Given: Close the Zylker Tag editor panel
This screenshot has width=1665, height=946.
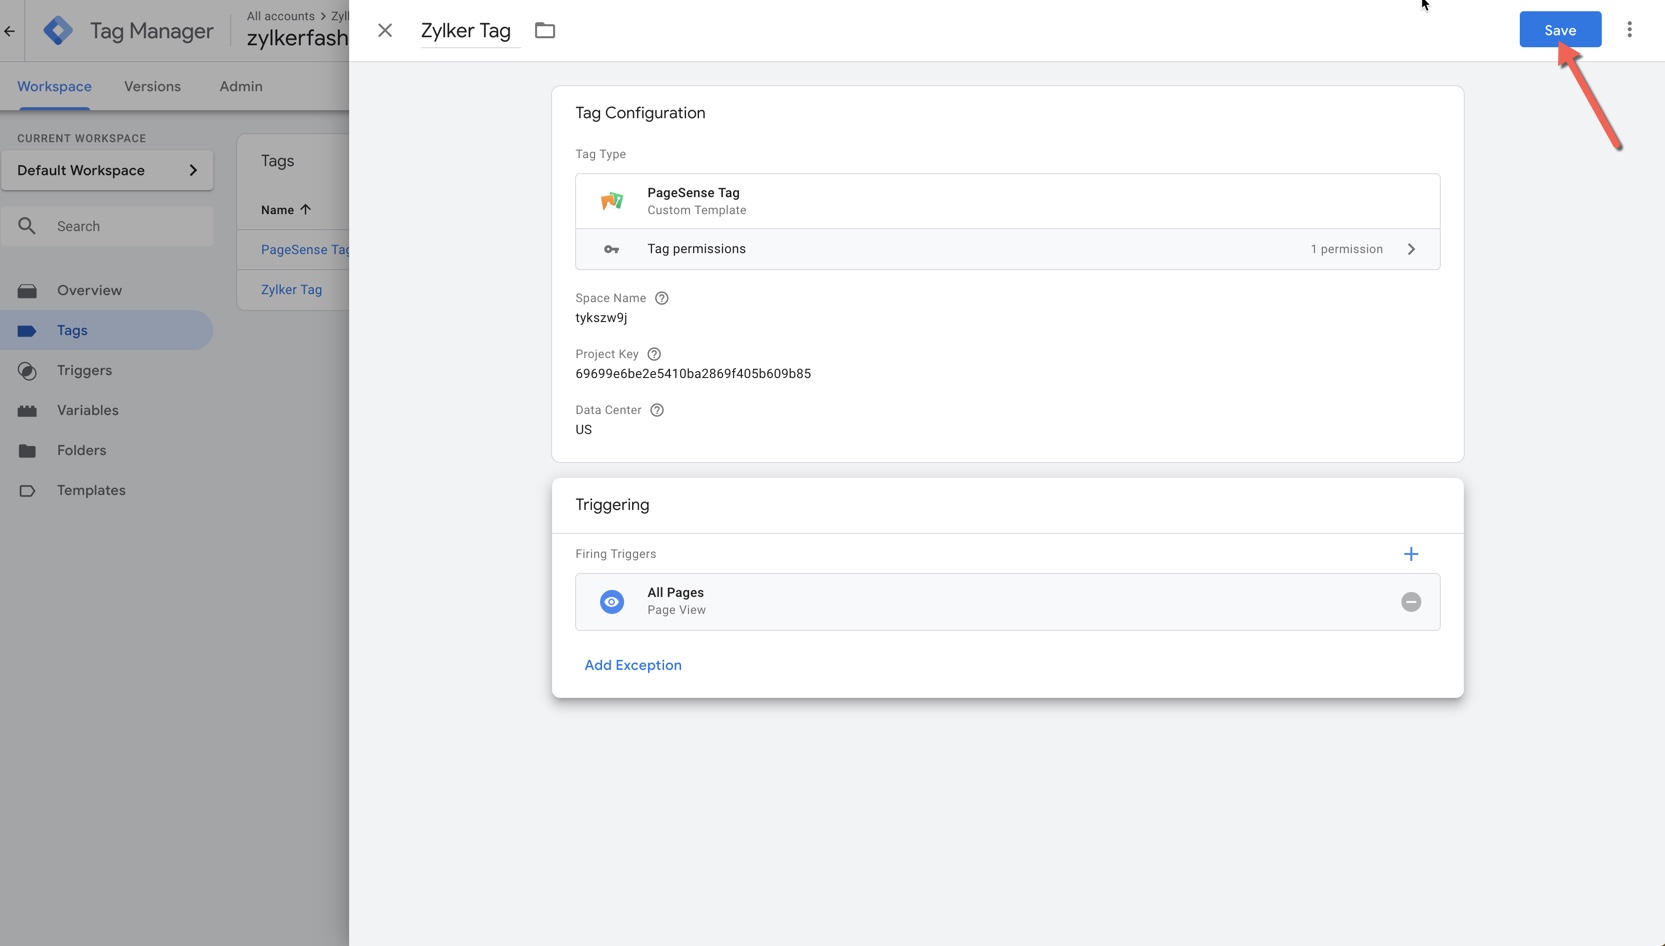Looking at the screenshot, I should 385,30.
